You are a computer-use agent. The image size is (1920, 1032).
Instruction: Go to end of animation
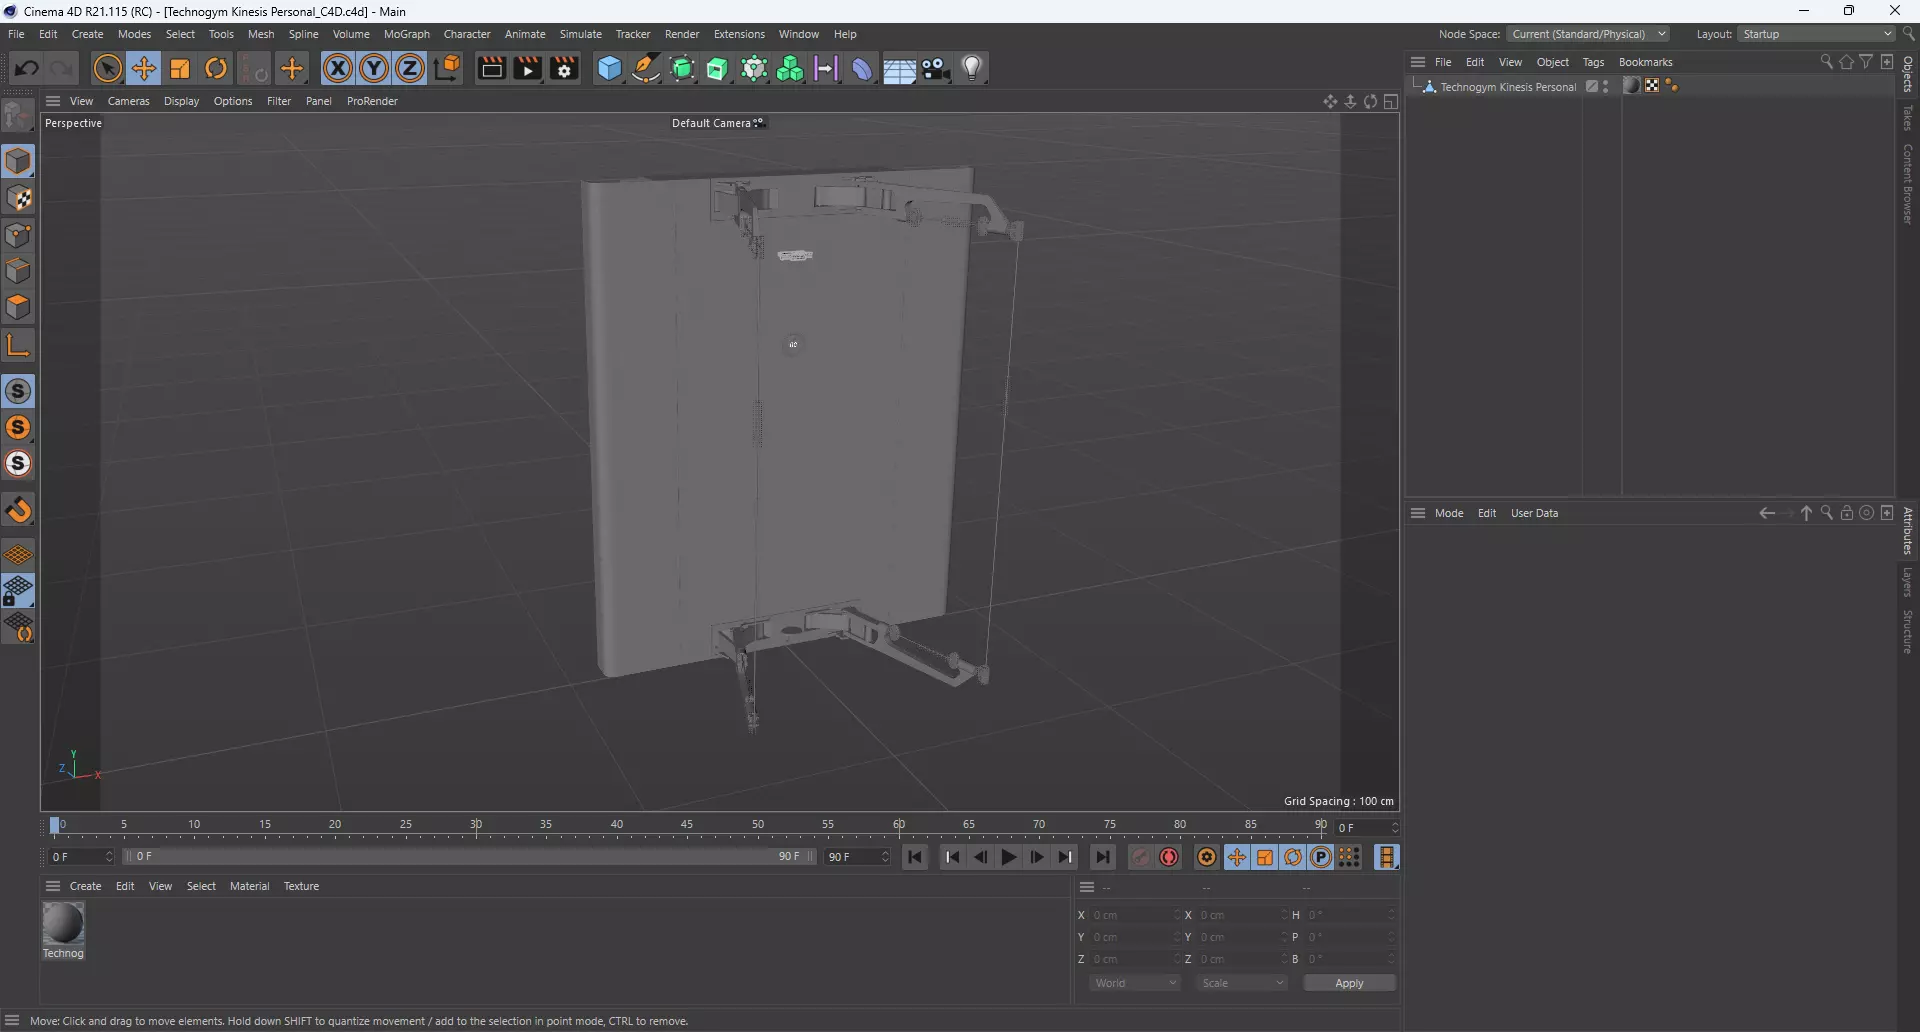(x=1102, y=857)
